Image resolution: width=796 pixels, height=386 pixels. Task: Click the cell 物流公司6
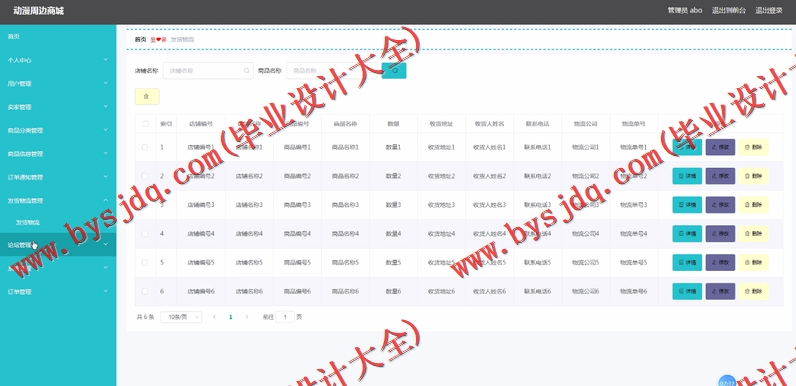pos(585,292)
